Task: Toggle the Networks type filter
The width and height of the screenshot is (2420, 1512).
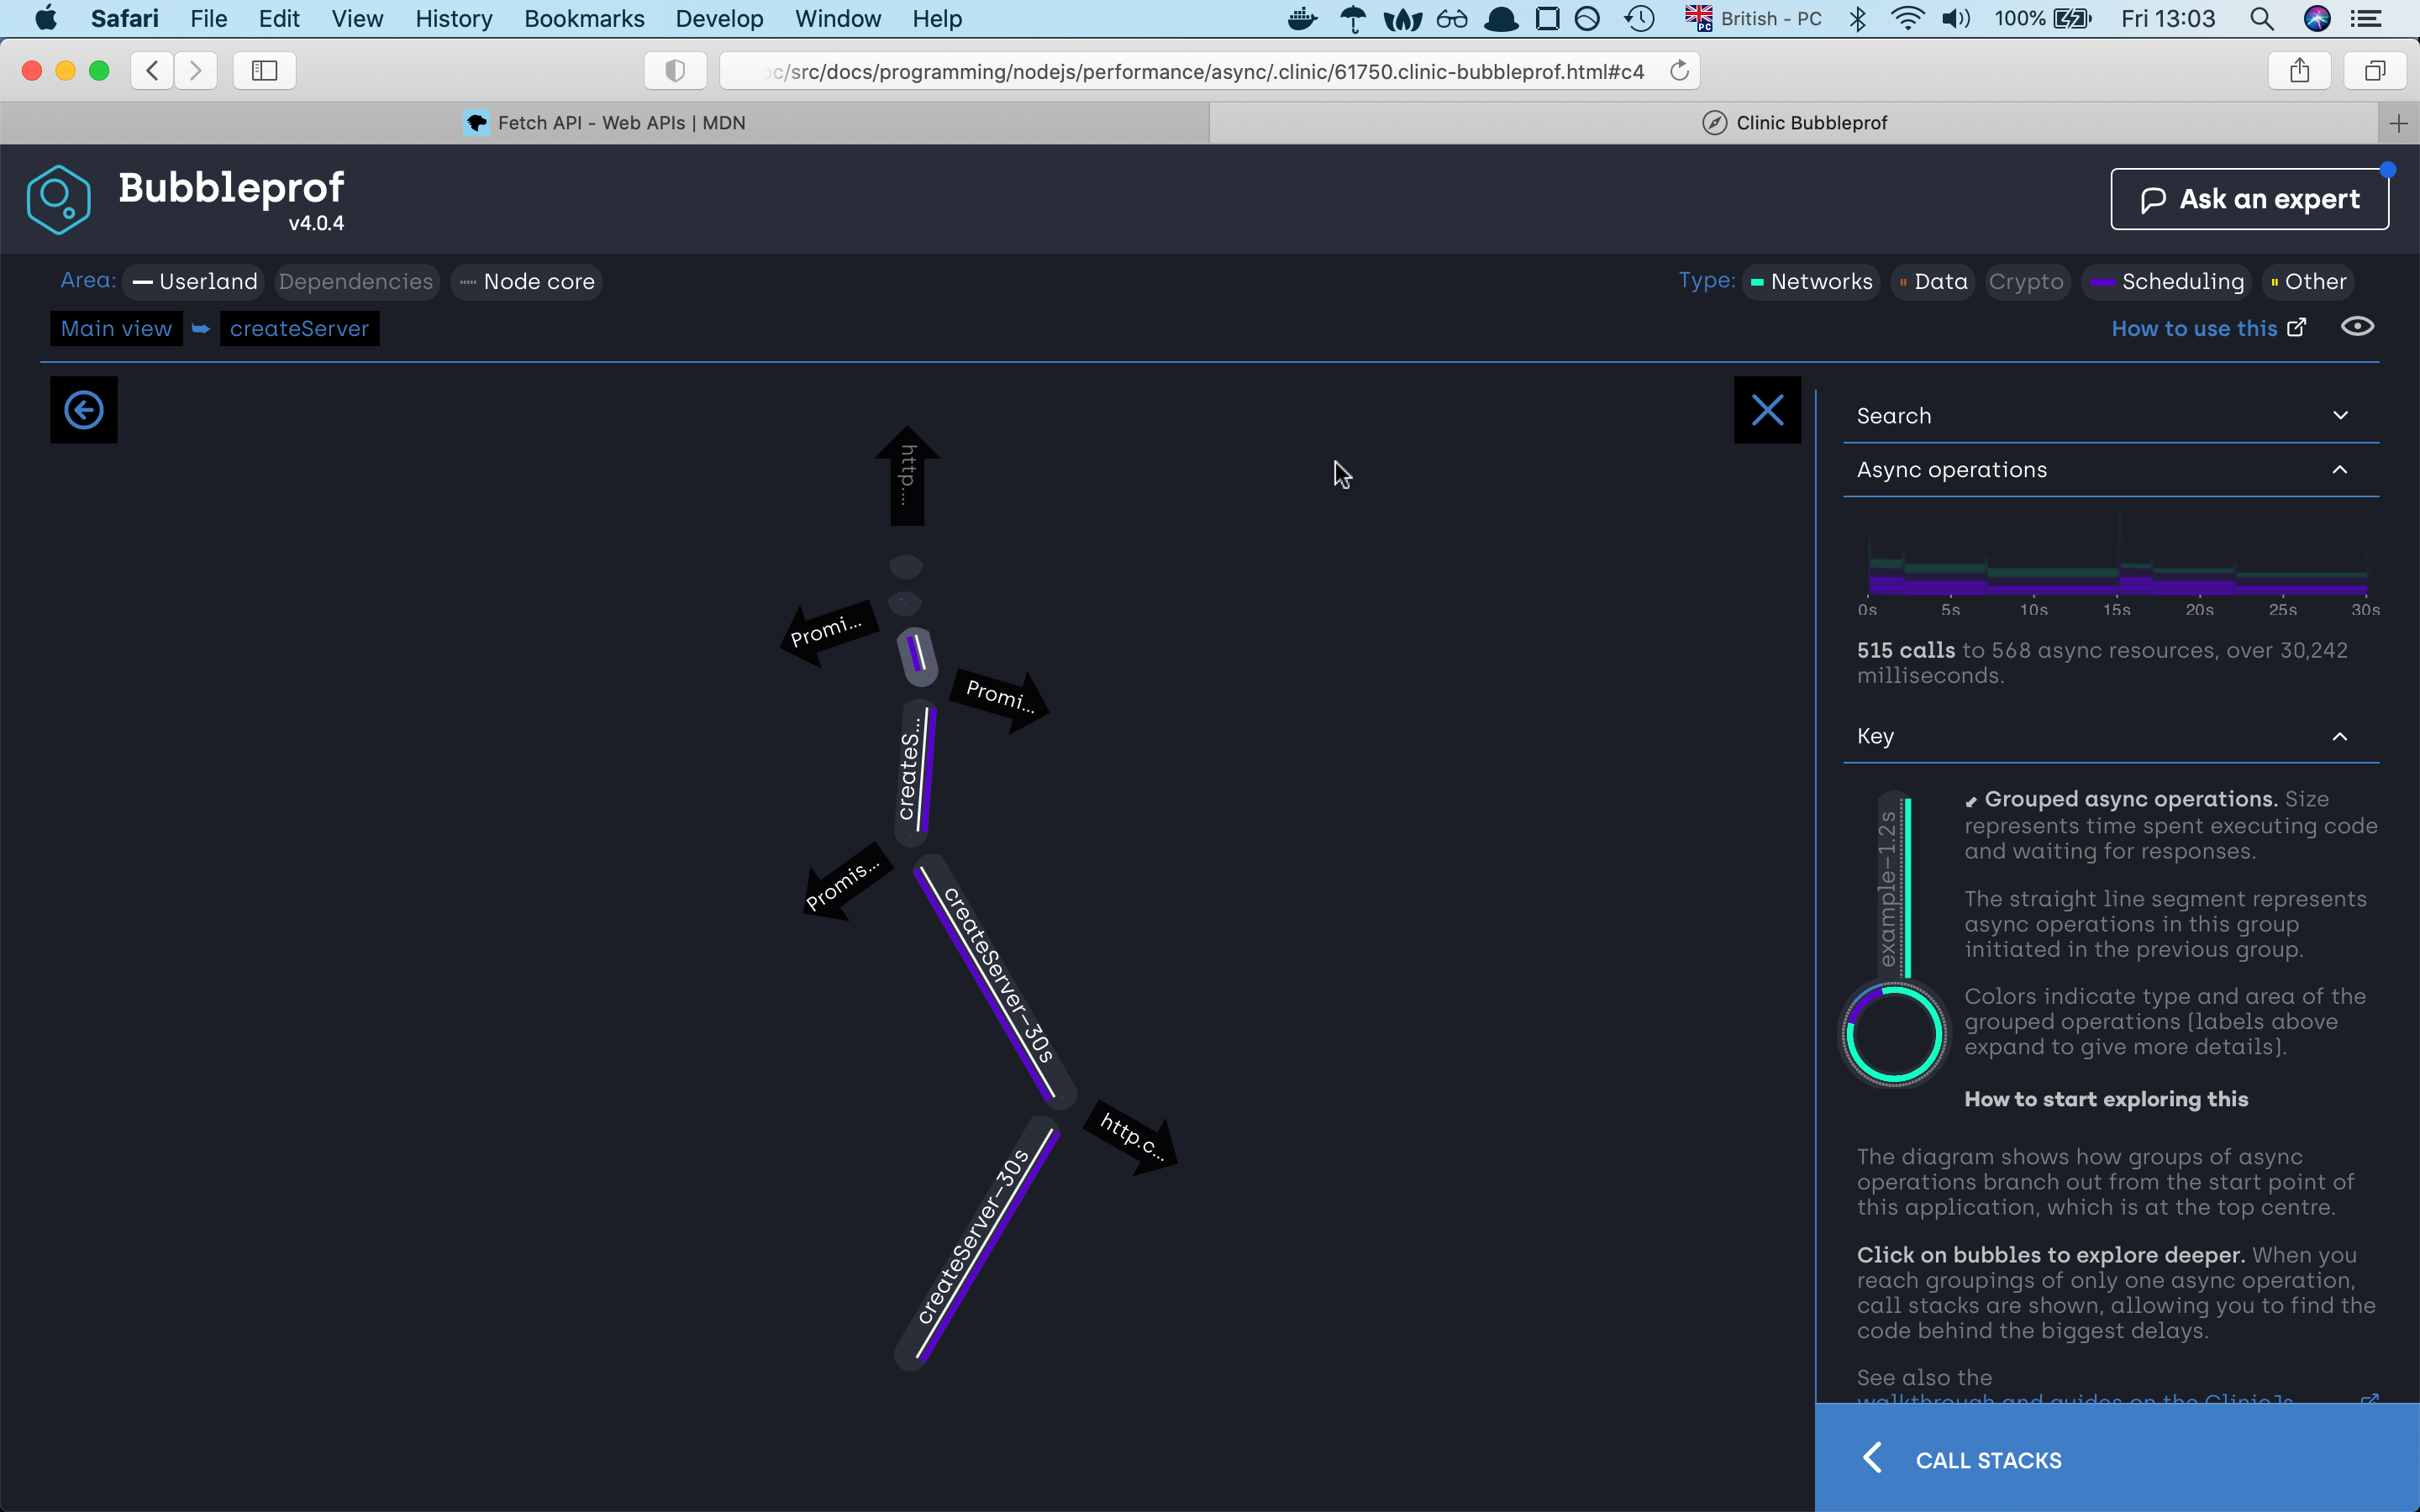Action: (x=1811, y=282)
